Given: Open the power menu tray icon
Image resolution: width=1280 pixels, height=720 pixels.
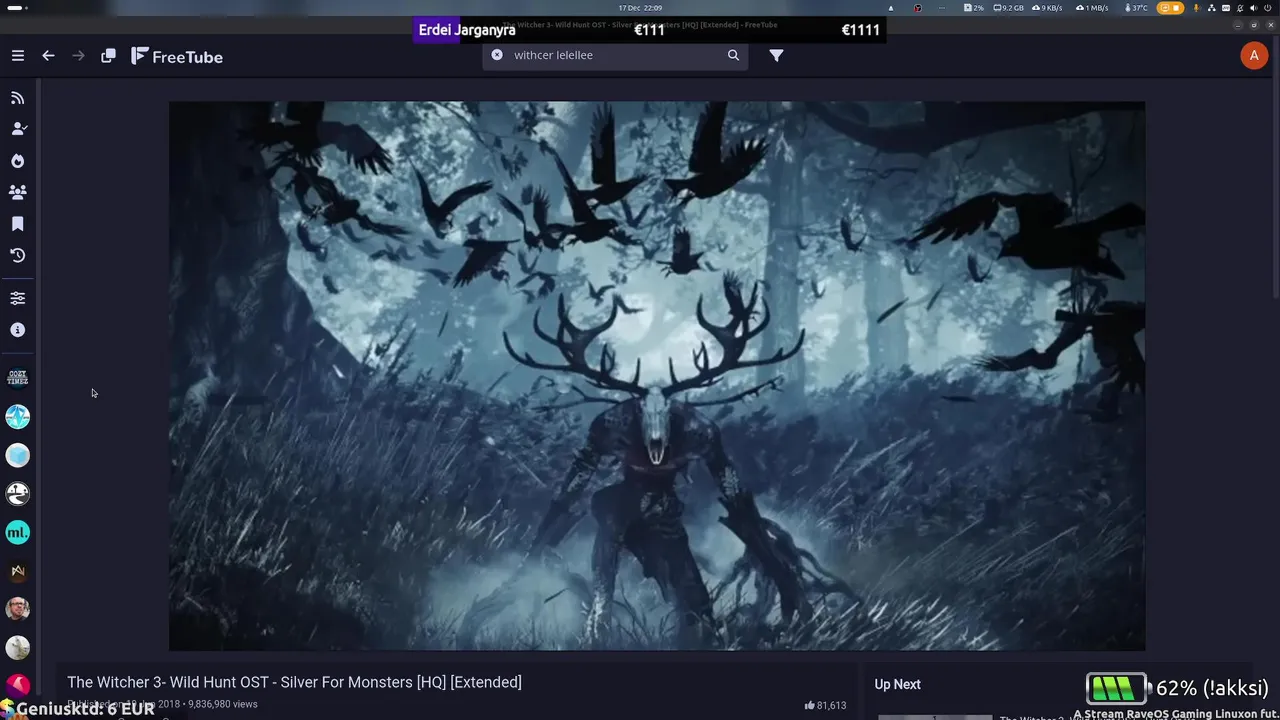Looking at the screenshot, I should (1267, 8).
